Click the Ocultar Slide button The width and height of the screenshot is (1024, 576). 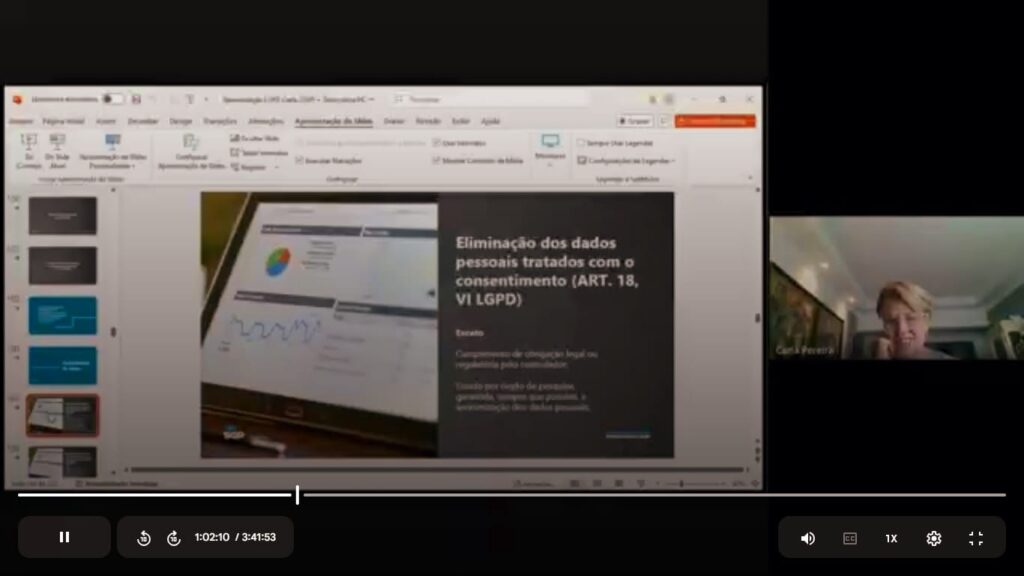coord(255,138)
